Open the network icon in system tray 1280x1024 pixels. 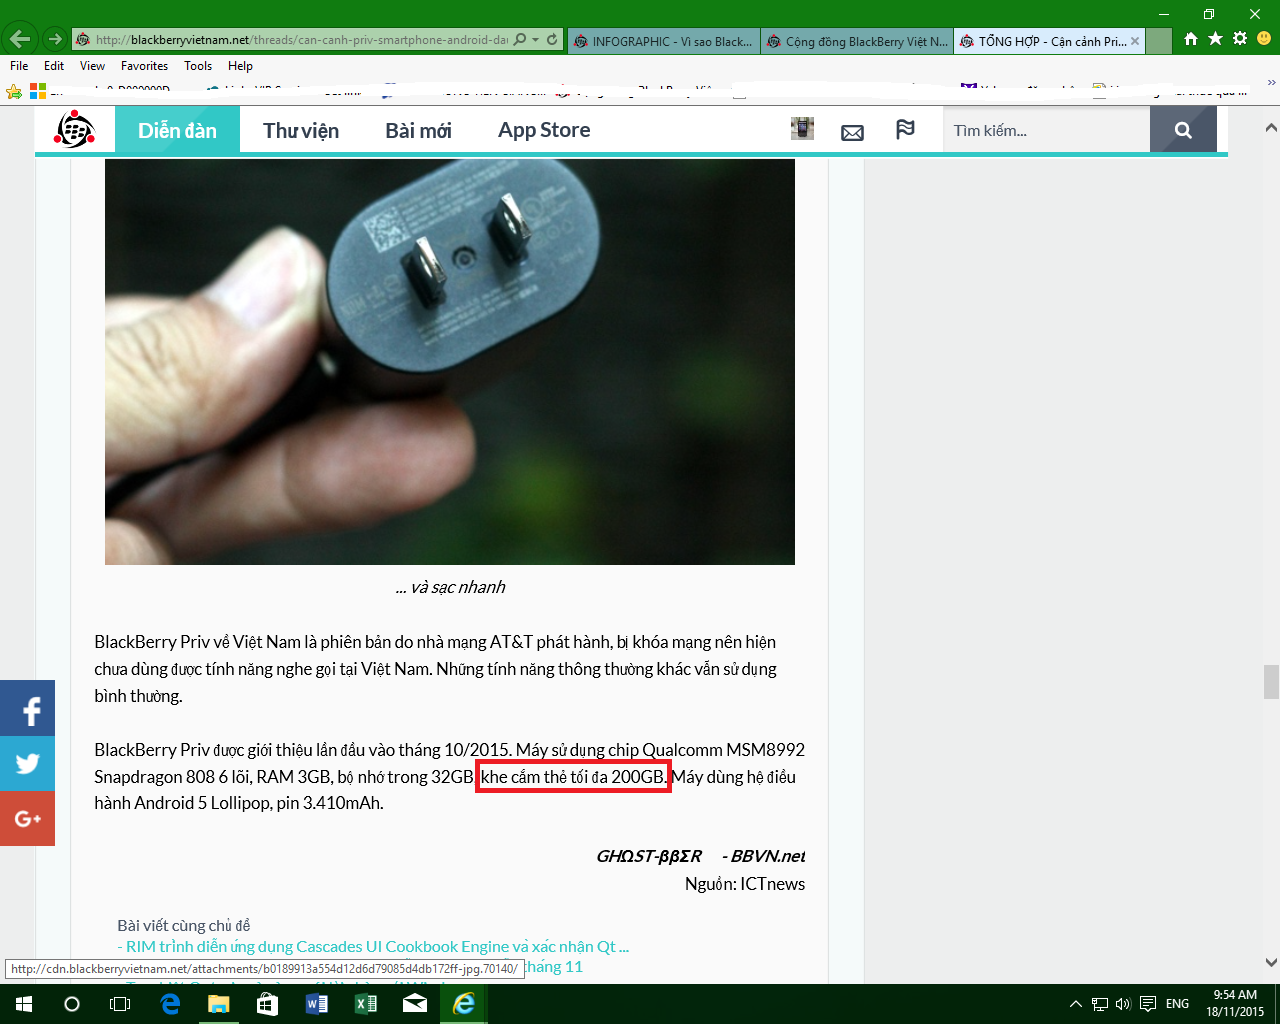click(x=1099, y=1004)
